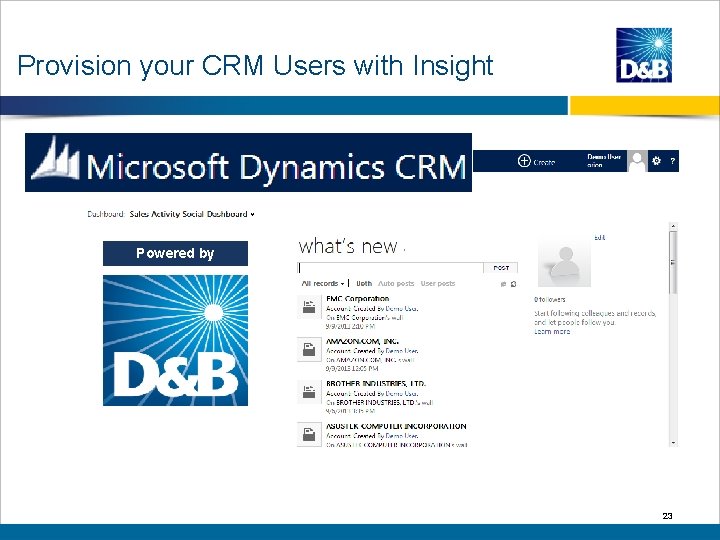
Task: Open the settings gear icon
Action: 657,161
